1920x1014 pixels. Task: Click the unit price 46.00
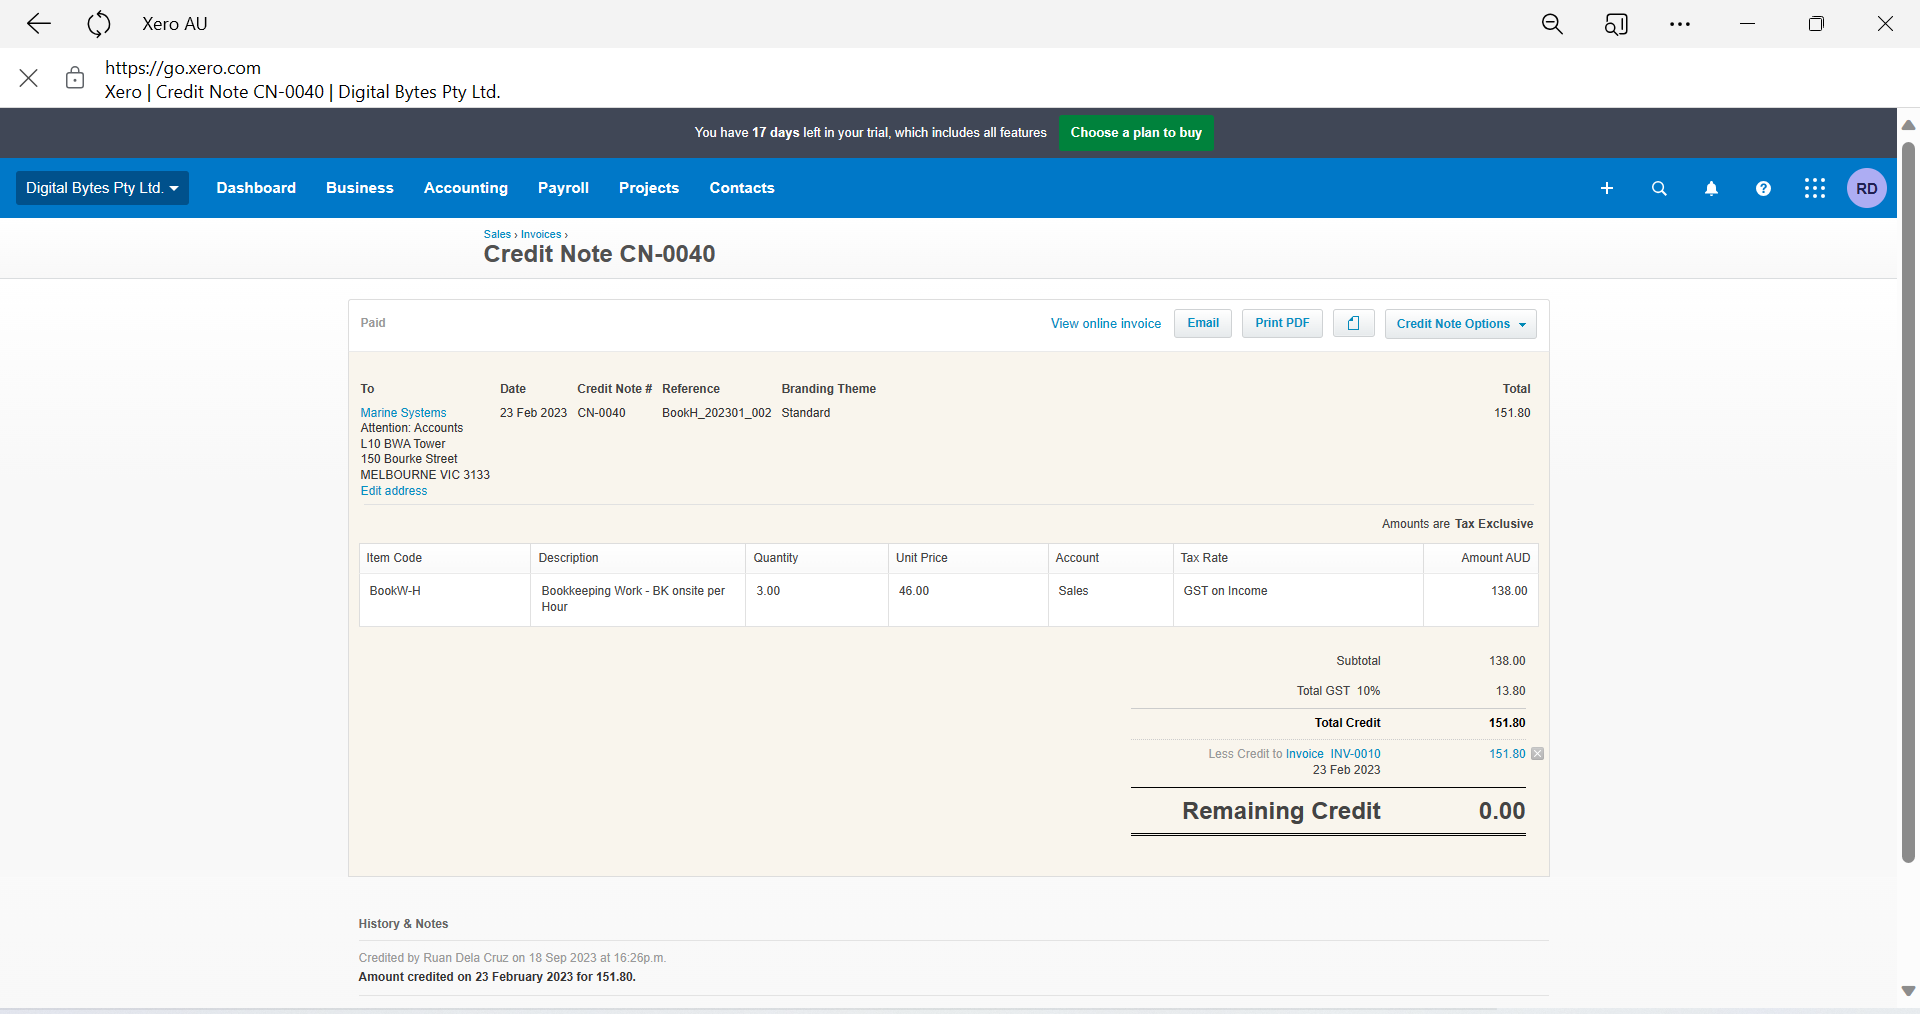(x=914, y=591)
